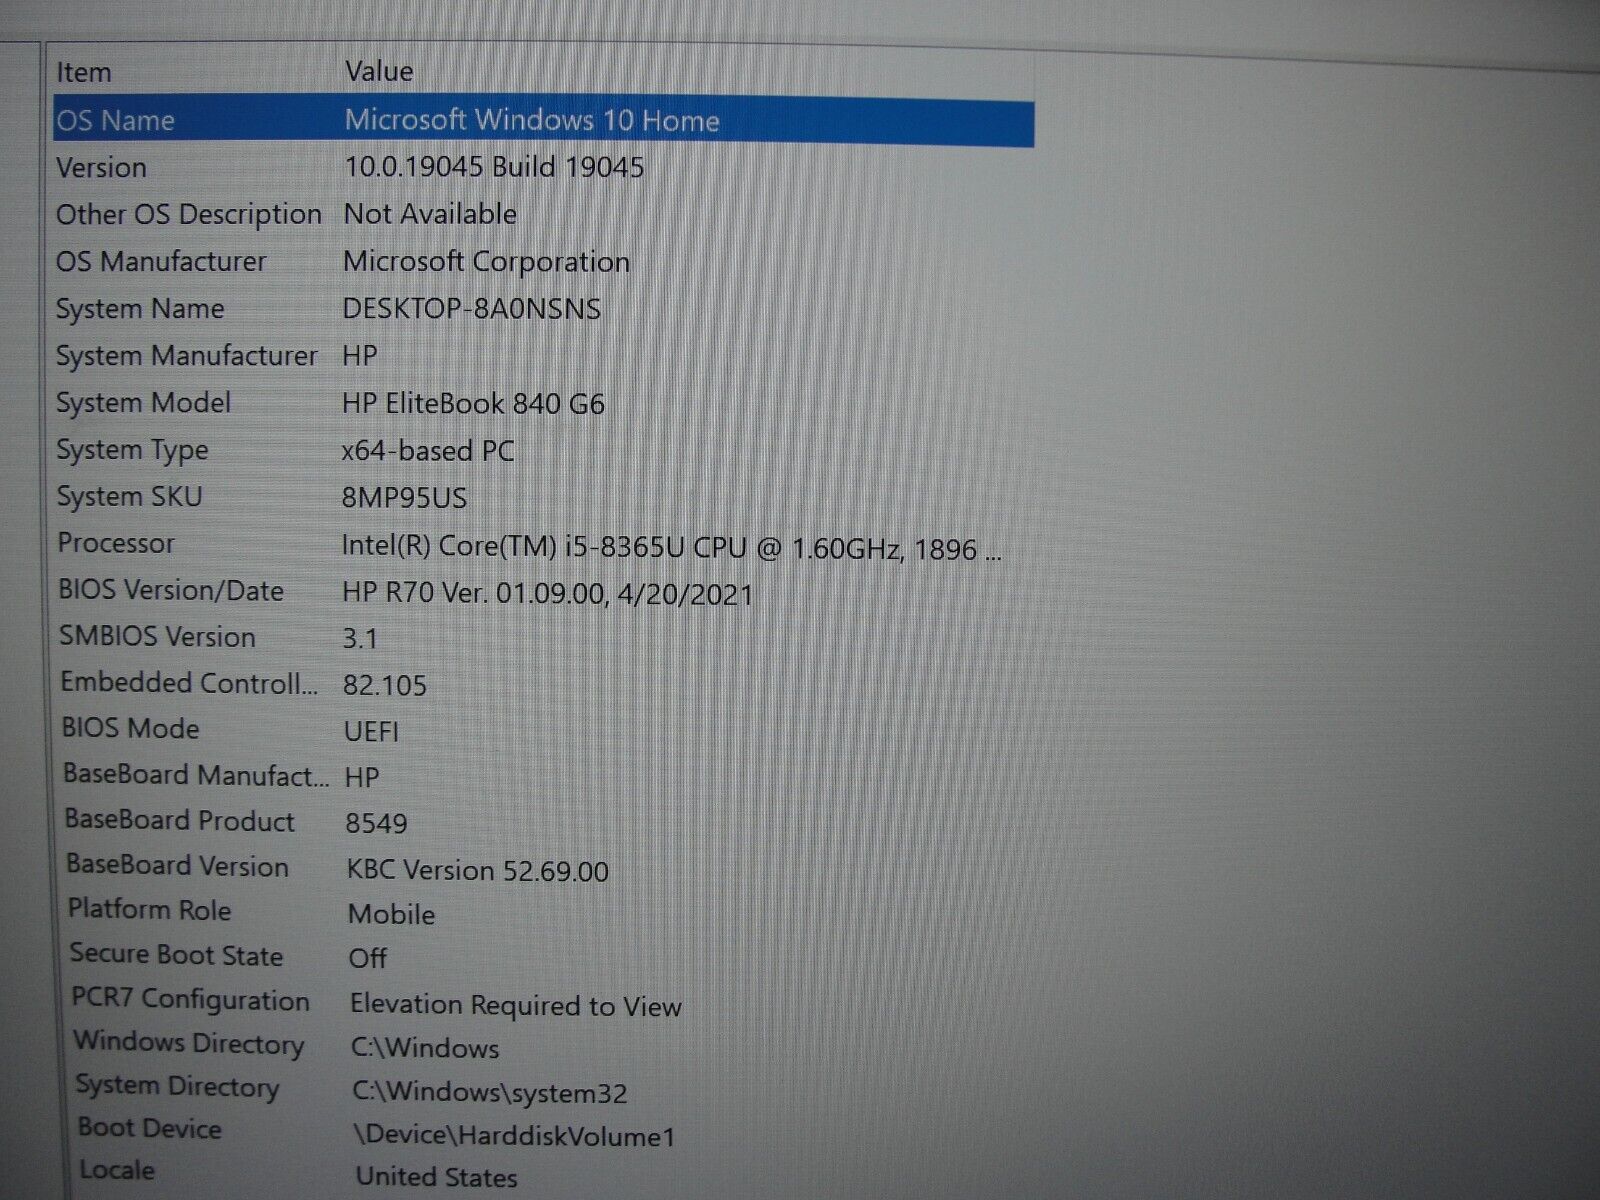Select the BaseBoard Version row
This screenshot has width=1600, height=1200.
(x=177, y=866)
